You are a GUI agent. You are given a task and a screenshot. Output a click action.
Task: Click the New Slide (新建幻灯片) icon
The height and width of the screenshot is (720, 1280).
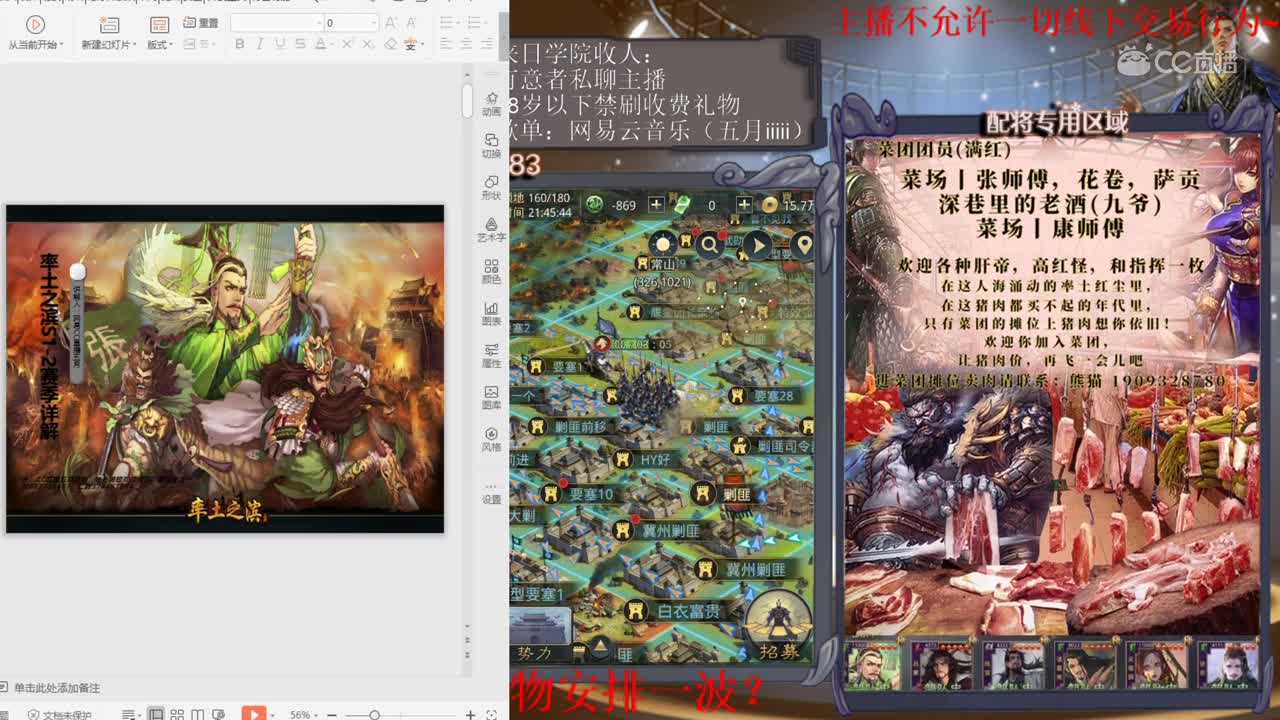[x=109, y=24]
